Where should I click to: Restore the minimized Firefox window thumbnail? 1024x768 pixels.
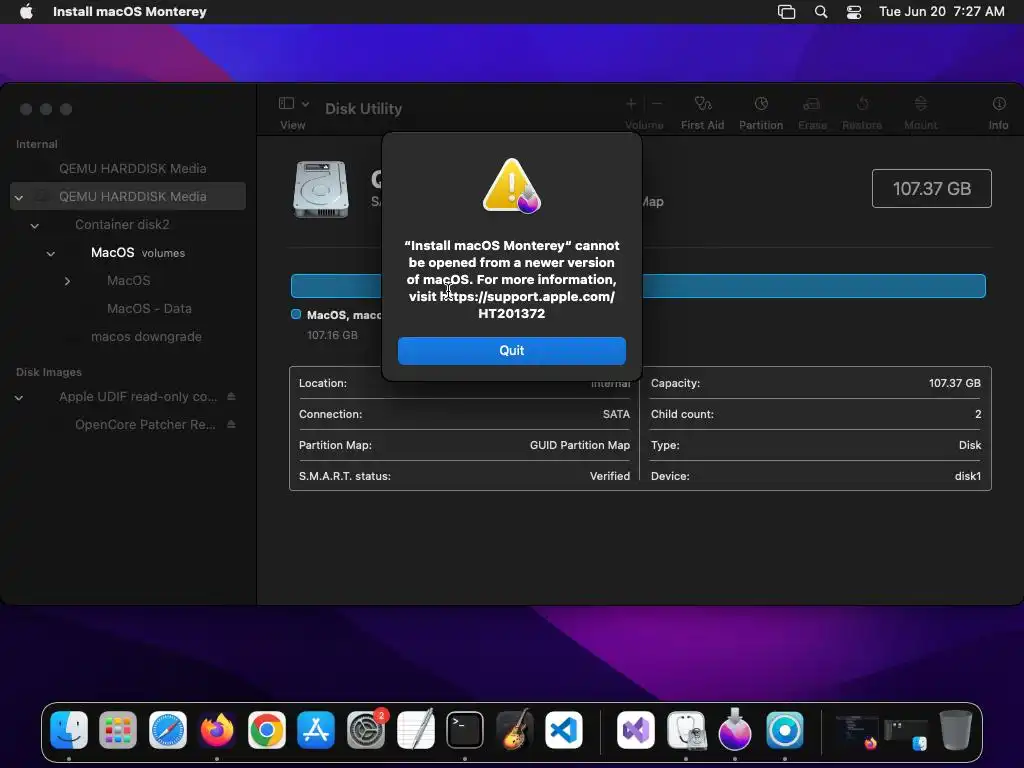coord(857,731)
